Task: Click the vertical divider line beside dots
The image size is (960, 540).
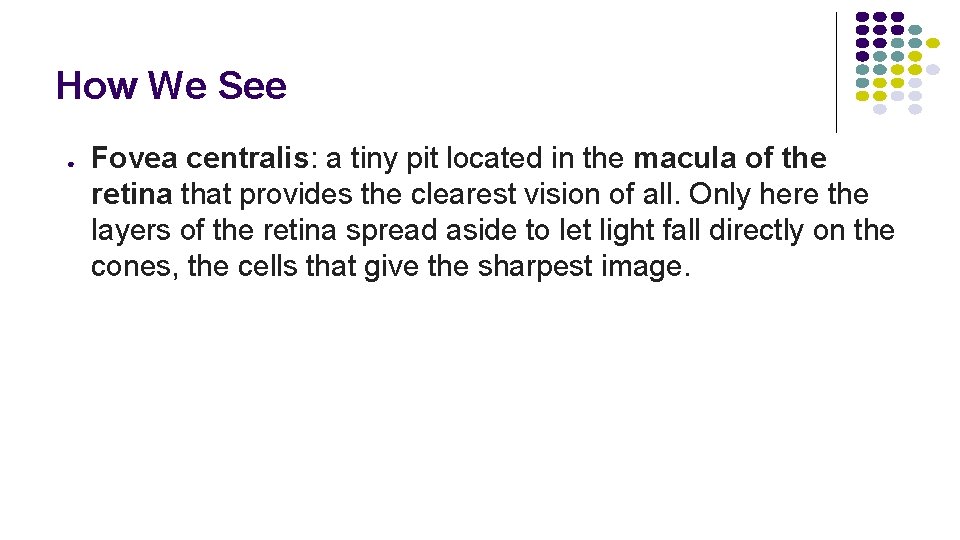Action: [836, 72]
